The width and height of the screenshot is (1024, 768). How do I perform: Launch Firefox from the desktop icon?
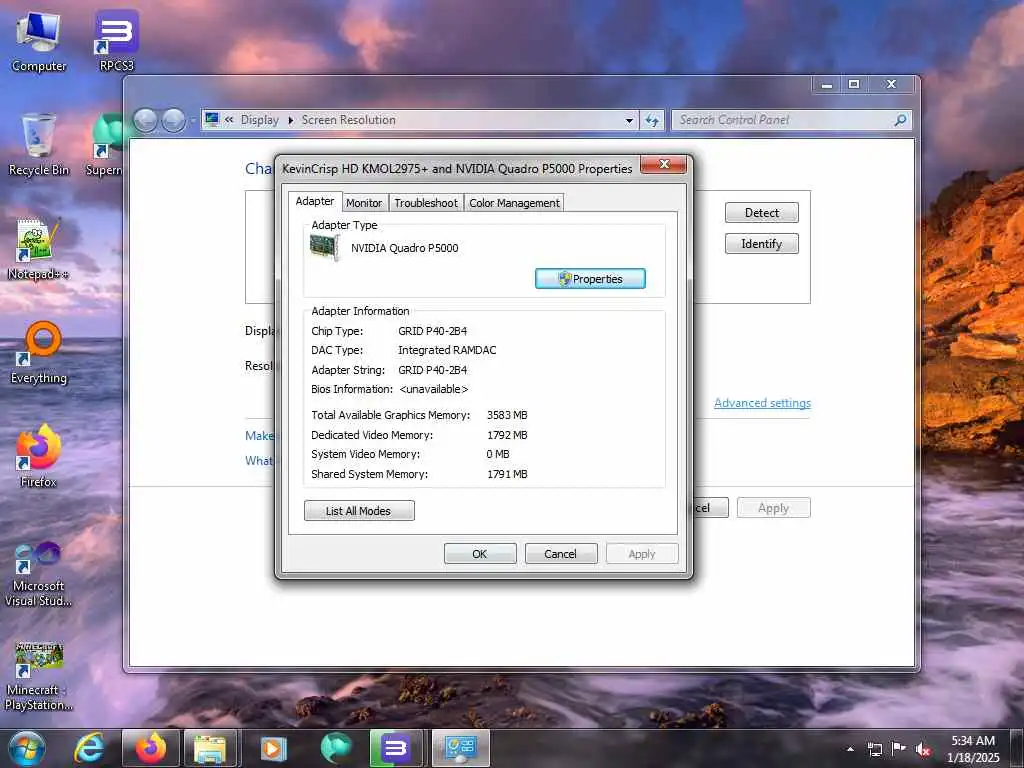point(39,456)
